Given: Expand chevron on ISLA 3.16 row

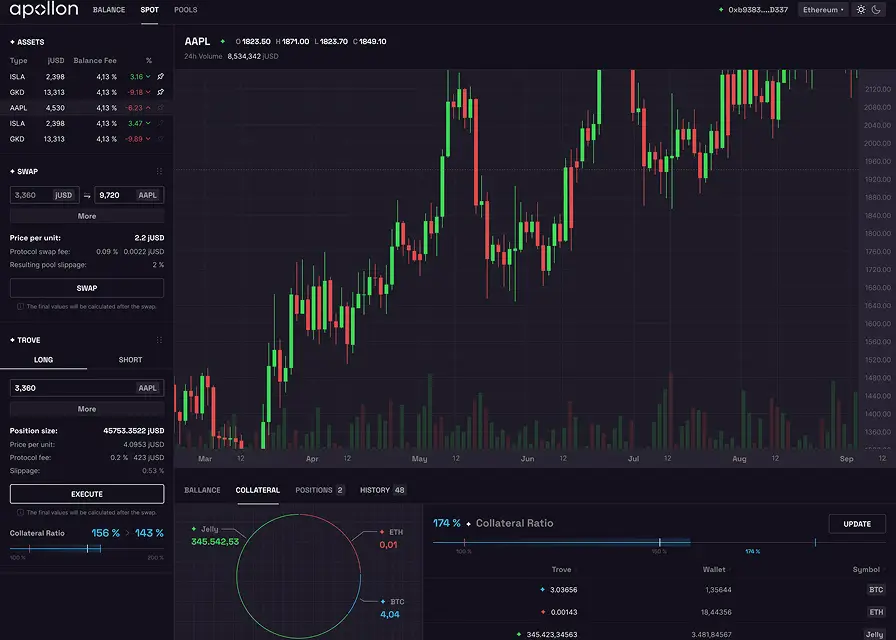Looking at the screenshot, I should (x=148, y=77).
